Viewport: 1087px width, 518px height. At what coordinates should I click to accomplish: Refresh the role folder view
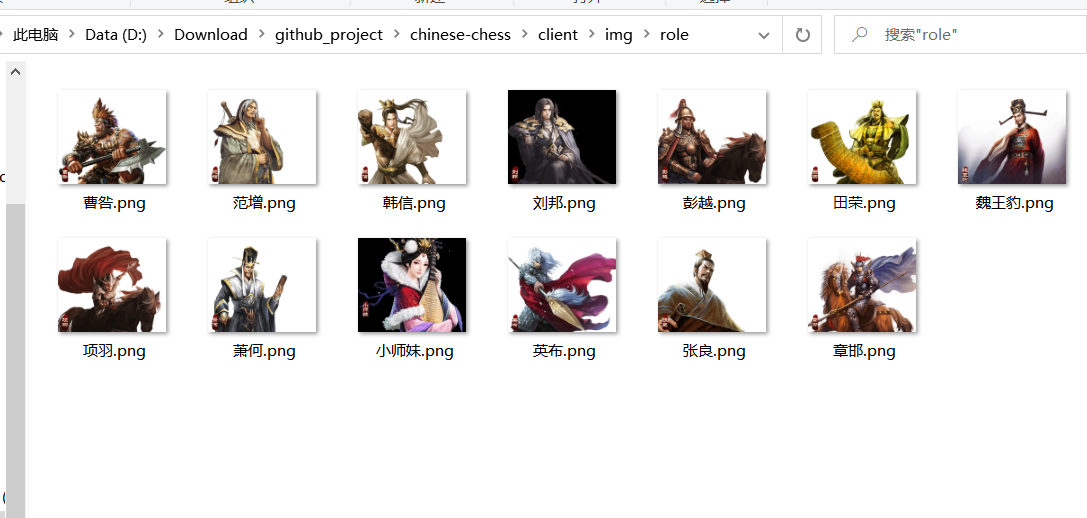click(x=802, y=35)
